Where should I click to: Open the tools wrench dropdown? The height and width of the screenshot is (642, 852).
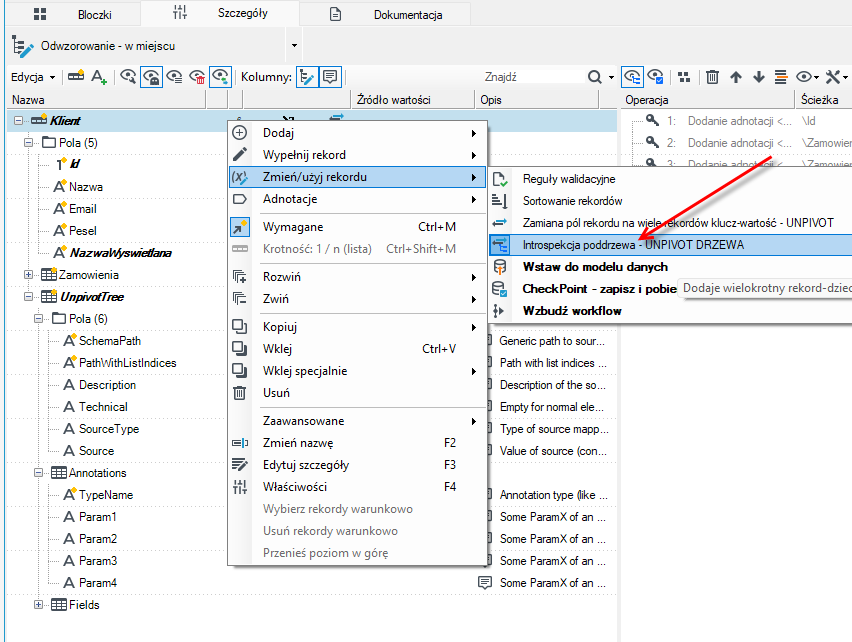(x=837, y=77)
